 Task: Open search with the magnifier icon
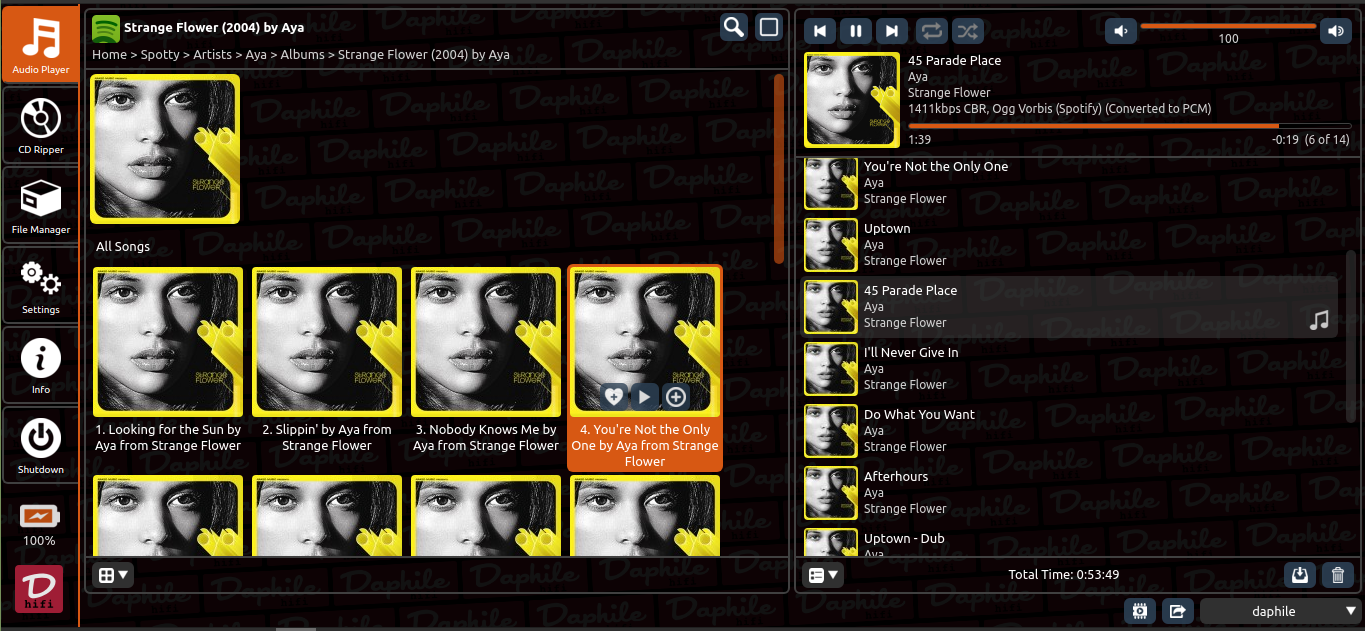[734, 27]
